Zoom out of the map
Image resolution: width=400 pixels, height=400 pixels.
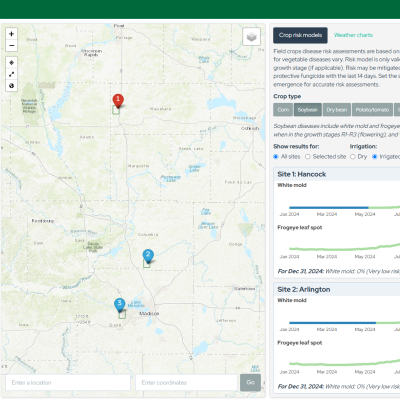(11, 45)
